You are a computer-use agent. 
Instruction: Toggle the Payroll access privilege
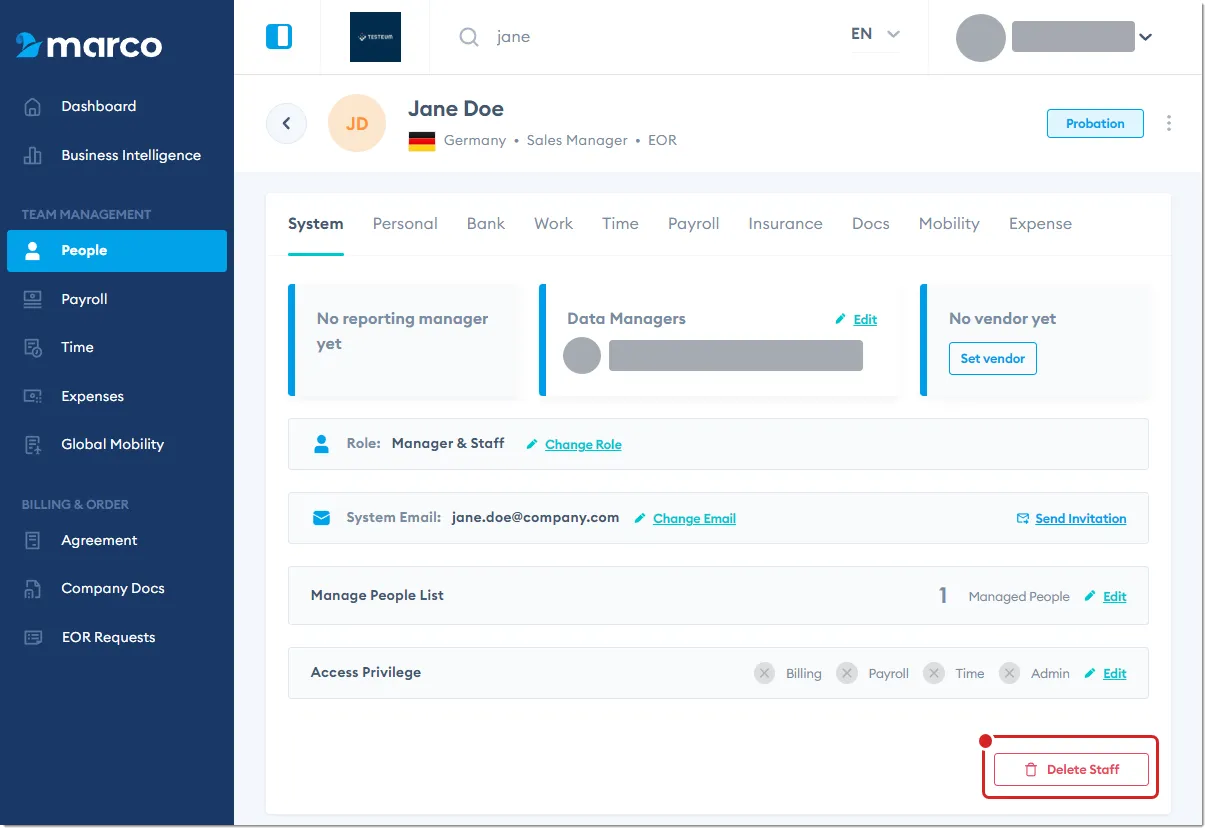[x=847, y=673]
